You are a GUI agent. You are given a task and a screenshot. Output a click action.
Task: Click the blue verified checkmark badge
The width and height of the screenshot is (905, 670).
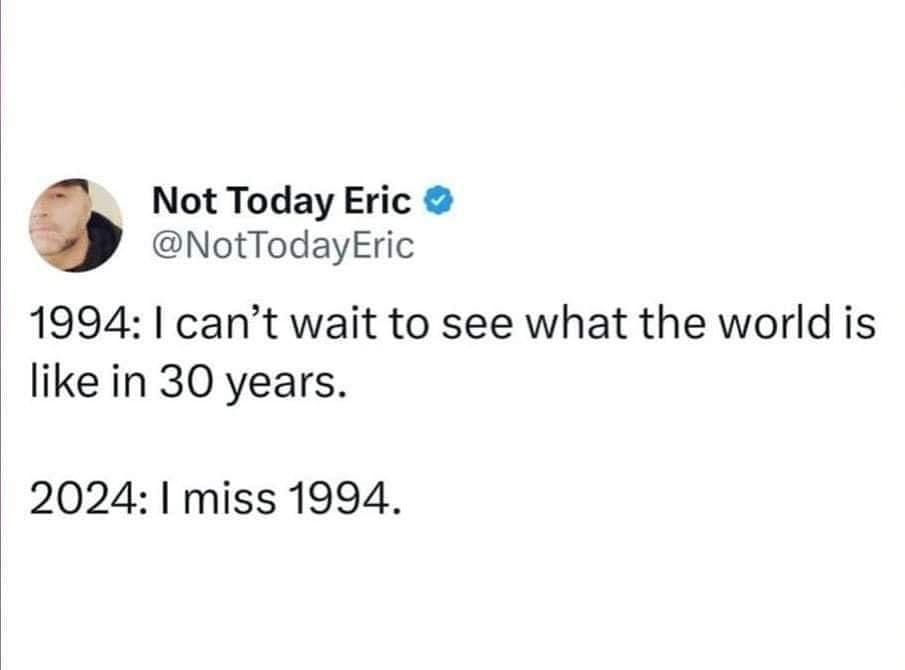click(438, 202)
